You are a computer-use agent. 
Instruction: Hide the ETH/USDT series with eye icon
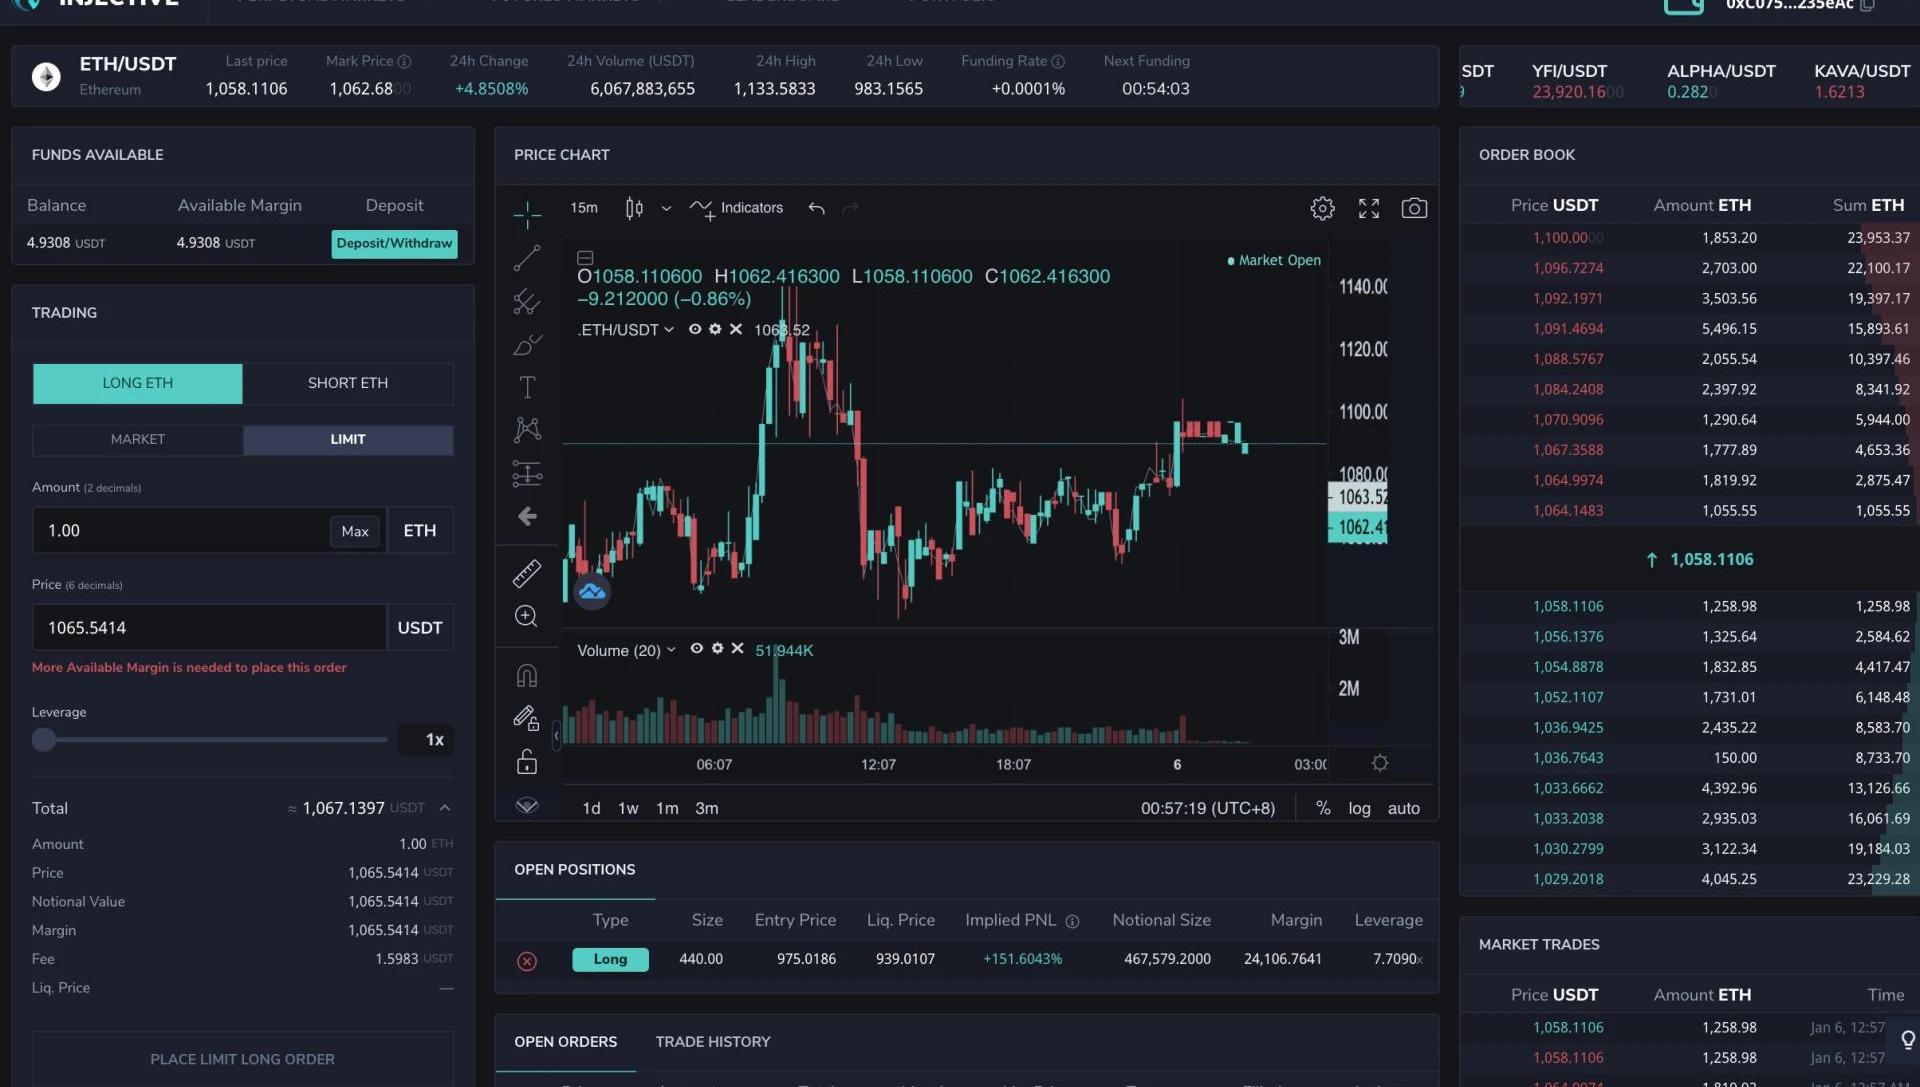(x=695, y=329)
